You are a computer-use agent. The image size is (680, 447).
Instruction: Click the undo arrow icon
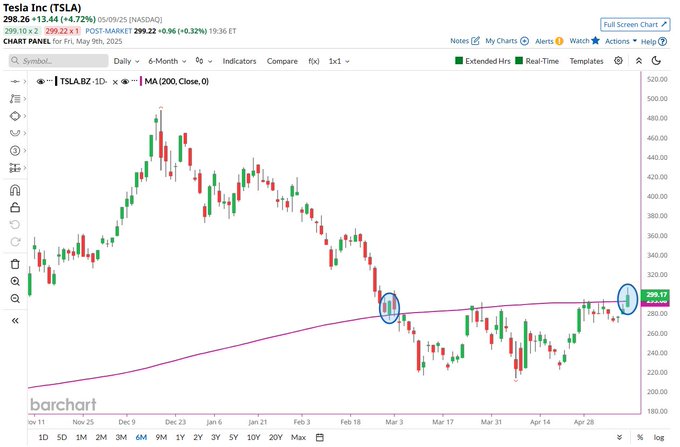coord(15,225)
